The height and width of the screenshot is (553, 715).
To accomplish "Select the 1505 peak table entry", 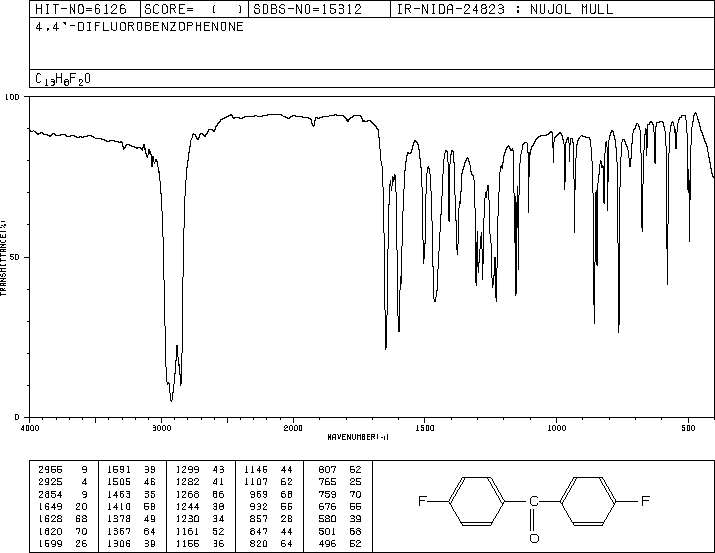I will pyautogui.click(x=131, y=481).
